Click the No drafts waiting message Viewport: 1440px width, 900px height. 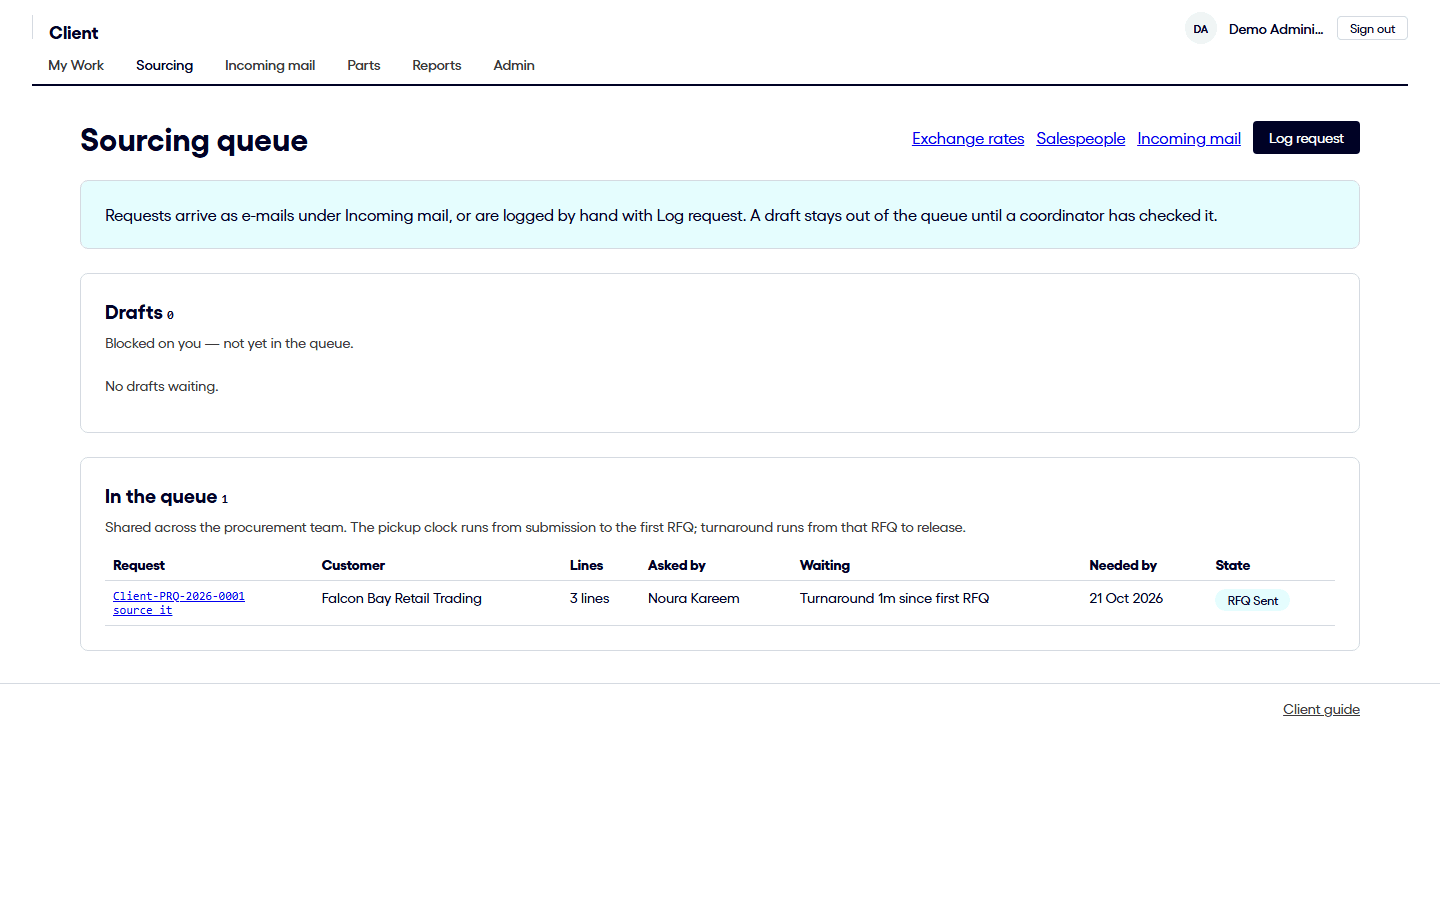[162, 386]
